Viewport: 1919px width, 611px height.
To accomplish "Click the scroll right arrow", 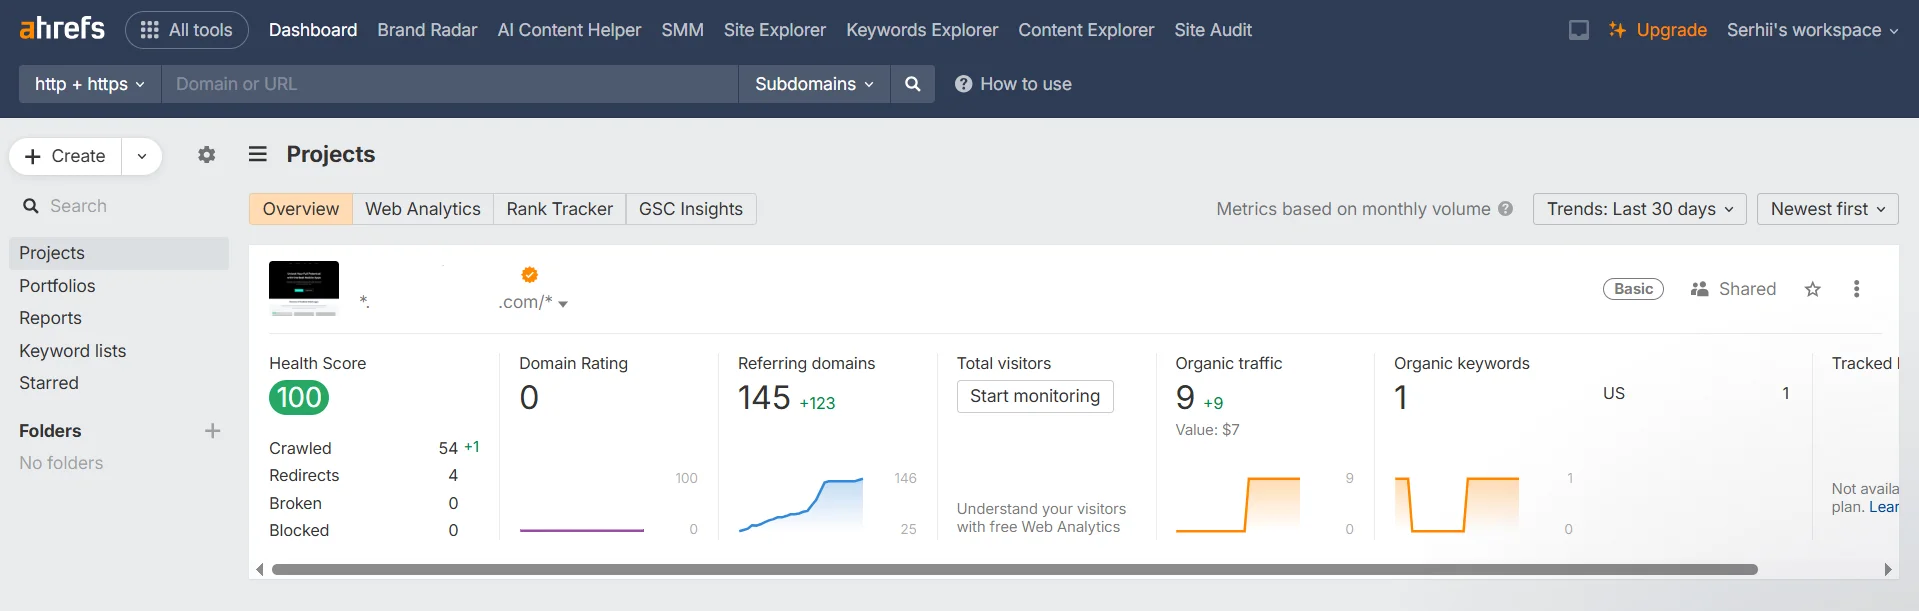I will point(1888,569).
